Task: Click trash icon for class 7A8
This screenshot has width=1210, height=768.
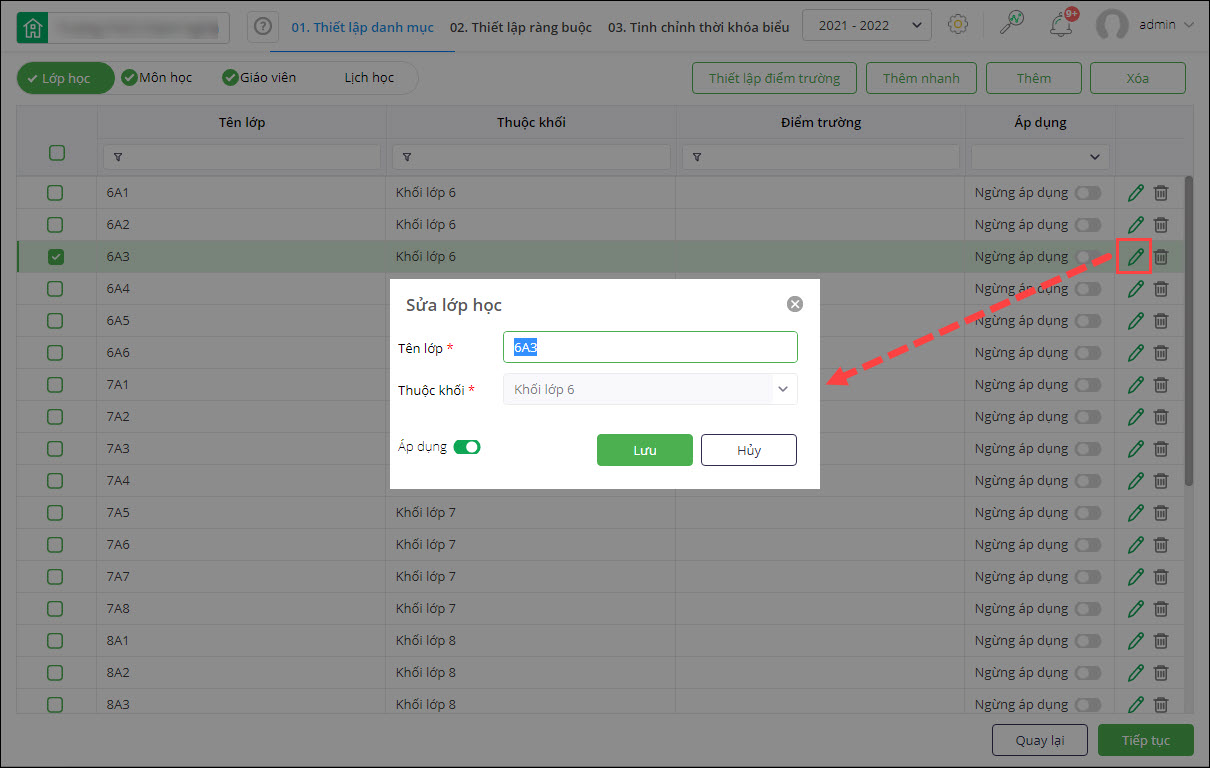Action: click(x=1160, y=609)
